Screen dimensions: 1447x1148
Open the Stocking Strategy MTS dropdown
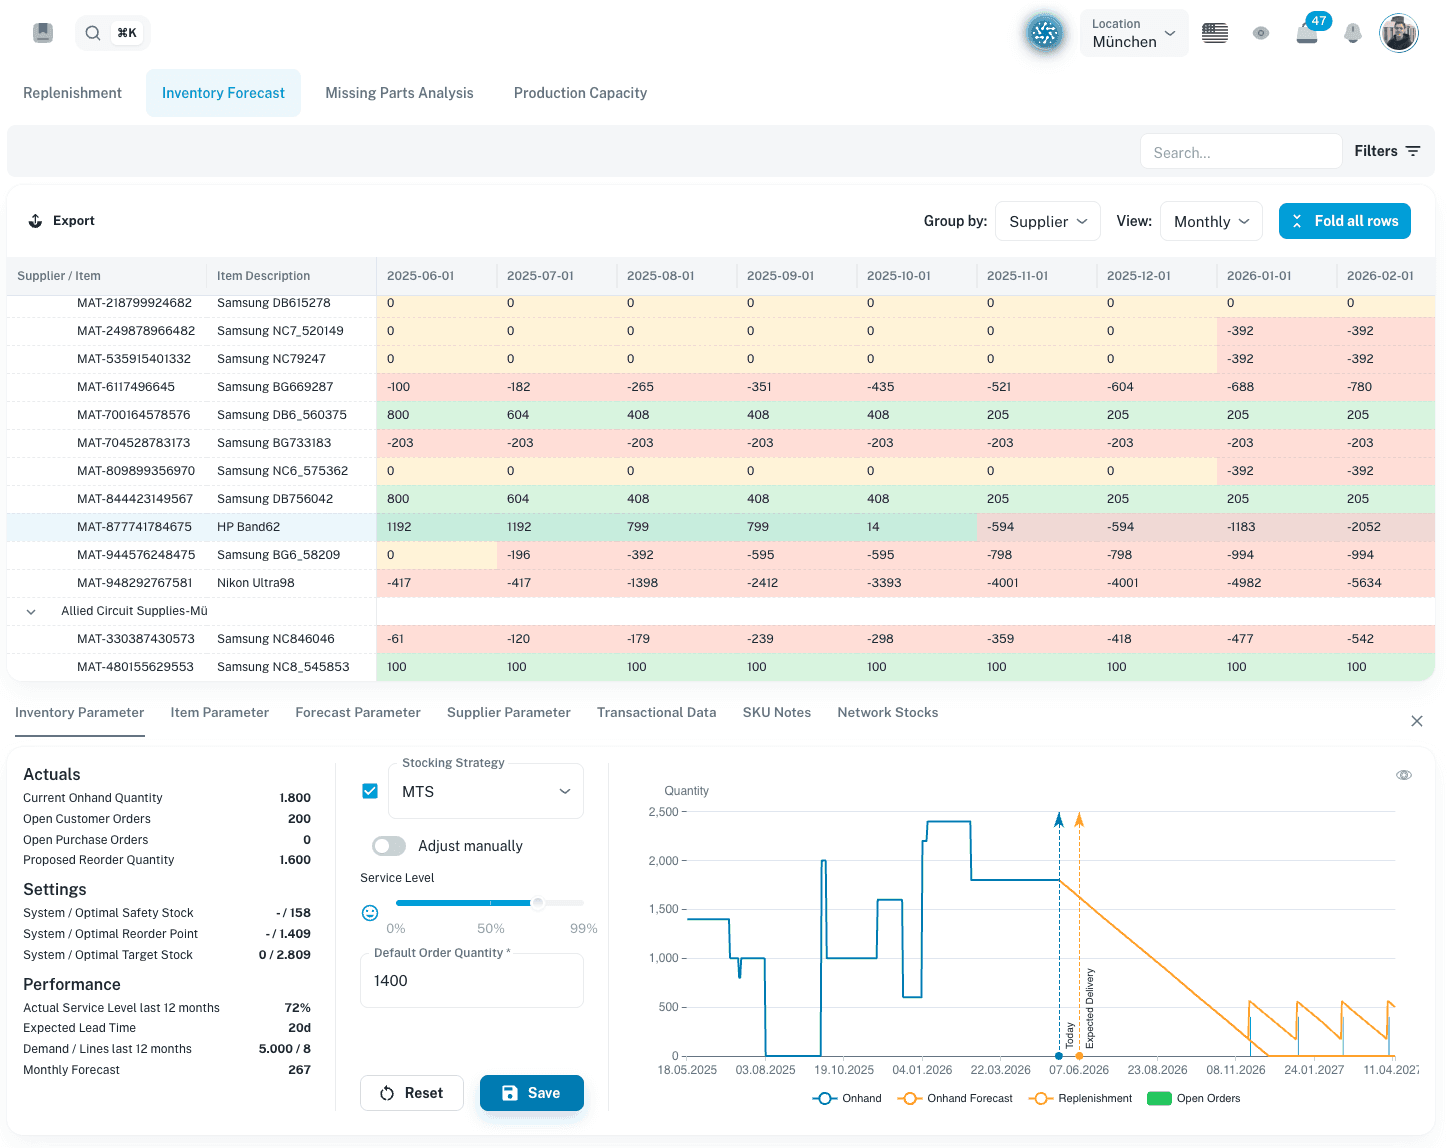tap(486, 791)
